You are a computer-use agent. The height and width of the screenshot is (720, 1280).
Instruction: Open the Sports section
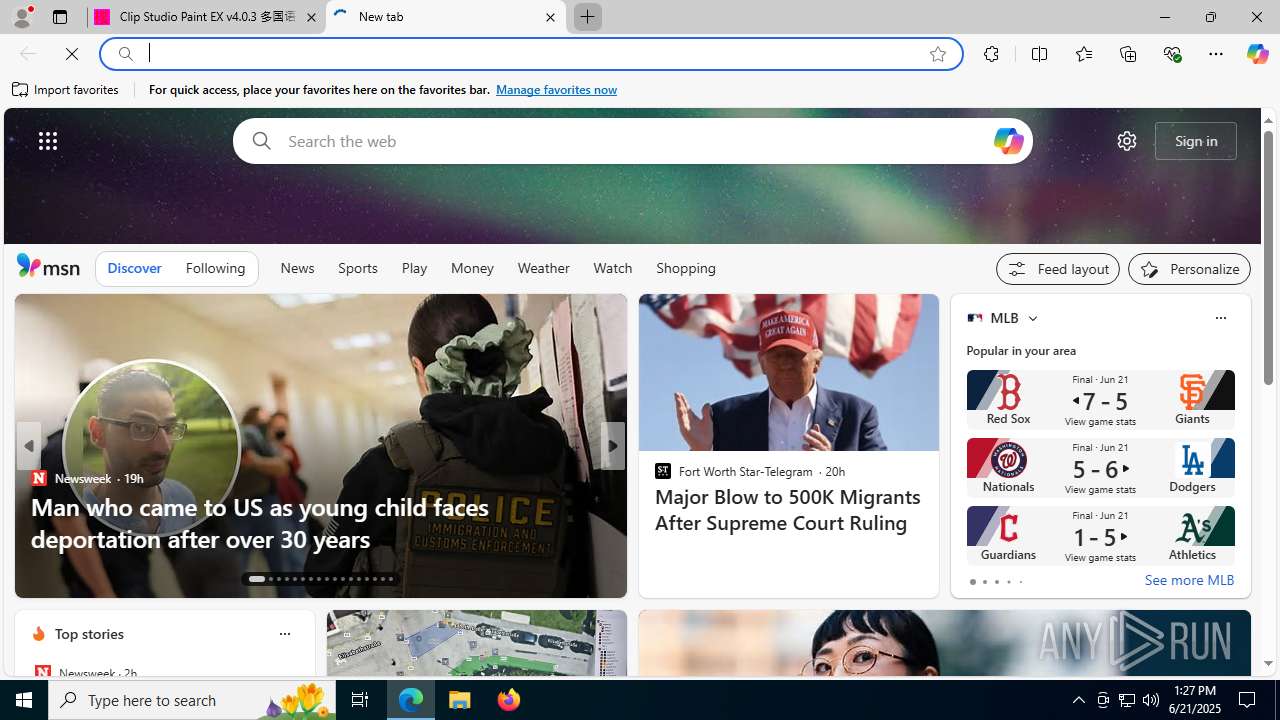click(x=357, y=268)
